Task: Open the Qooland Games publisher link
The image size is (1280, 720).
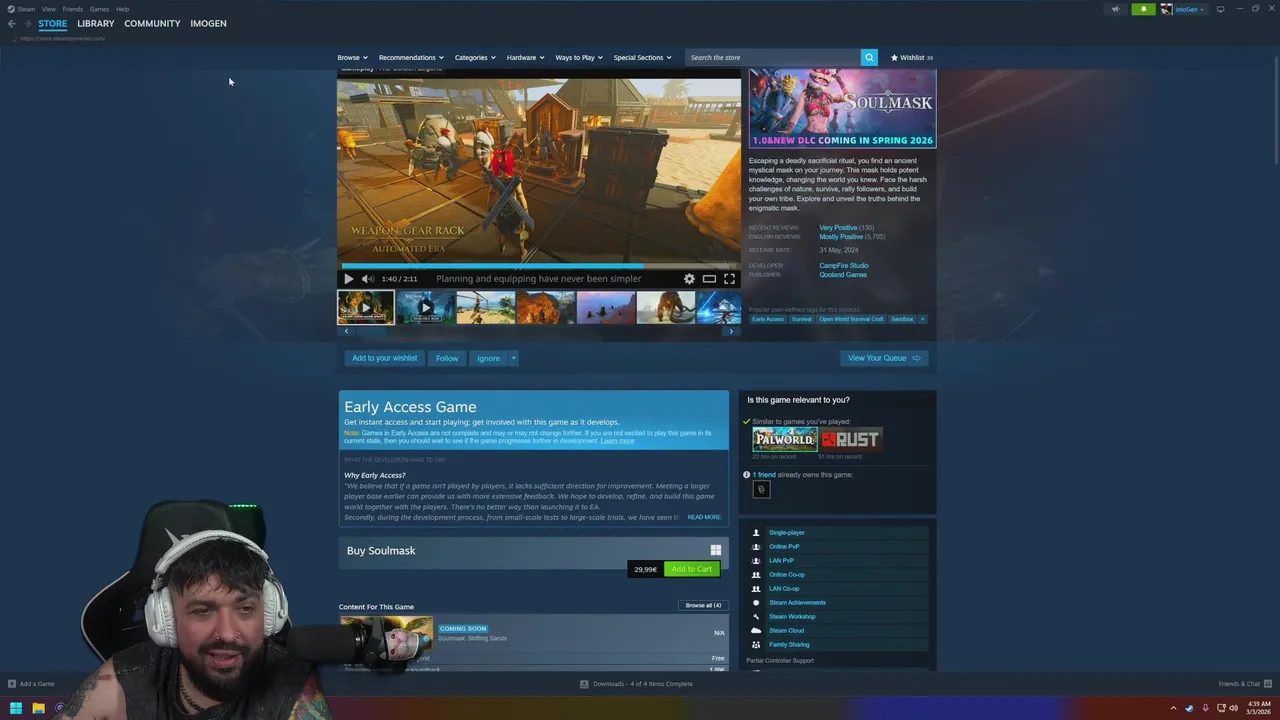Action: 843,275
